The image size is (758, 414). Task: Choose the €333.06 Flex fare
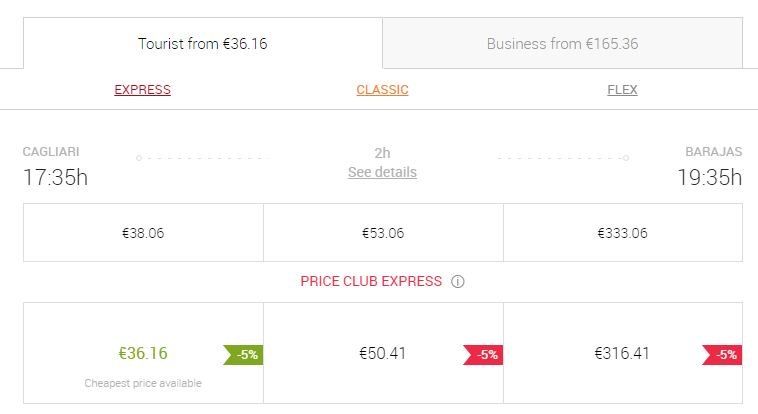click(622, 233)
